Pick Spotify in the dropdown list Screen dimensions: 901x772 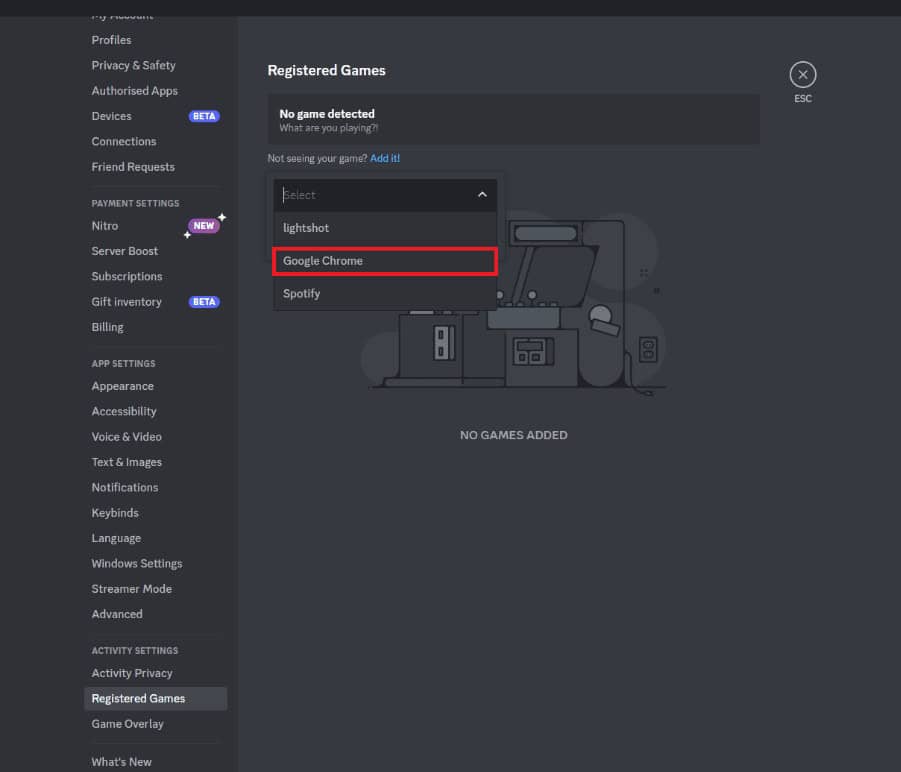tap(385, 294)
